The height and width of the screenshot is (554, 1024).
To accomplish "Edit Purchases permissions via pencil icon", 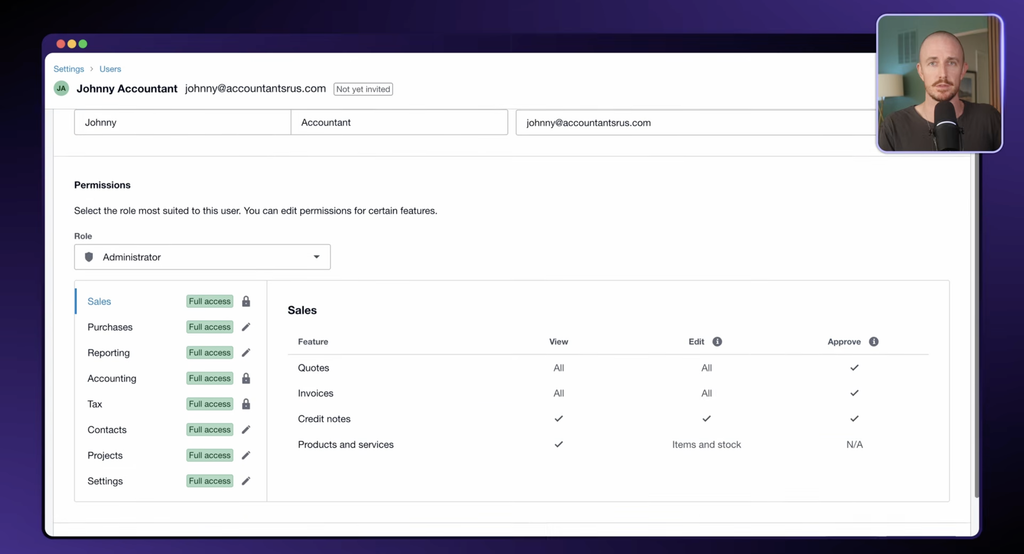I will click(x=246, y=327).
